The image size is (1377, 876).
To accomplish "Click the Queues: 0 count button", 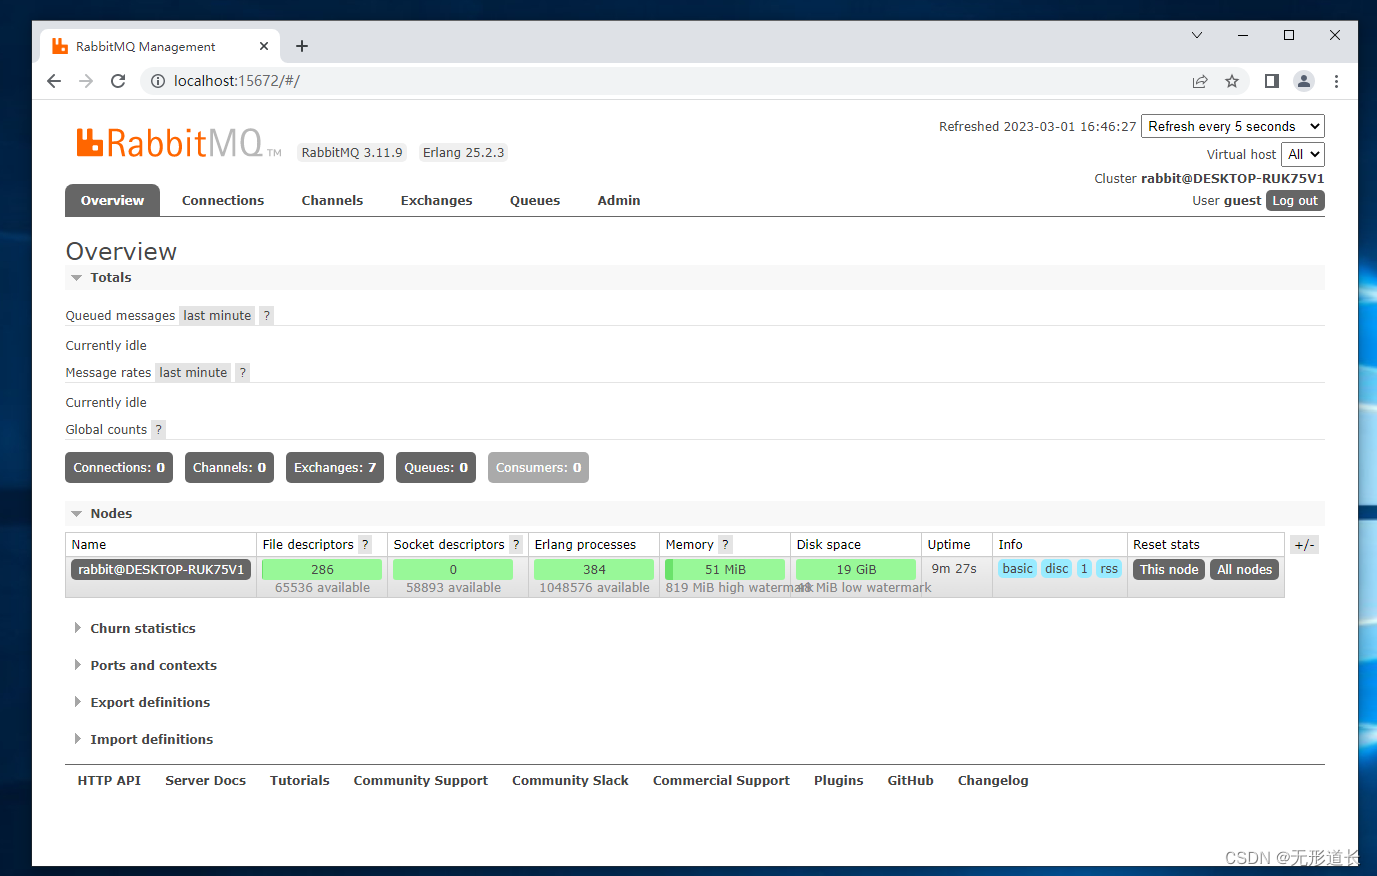I will click(436, 467).
